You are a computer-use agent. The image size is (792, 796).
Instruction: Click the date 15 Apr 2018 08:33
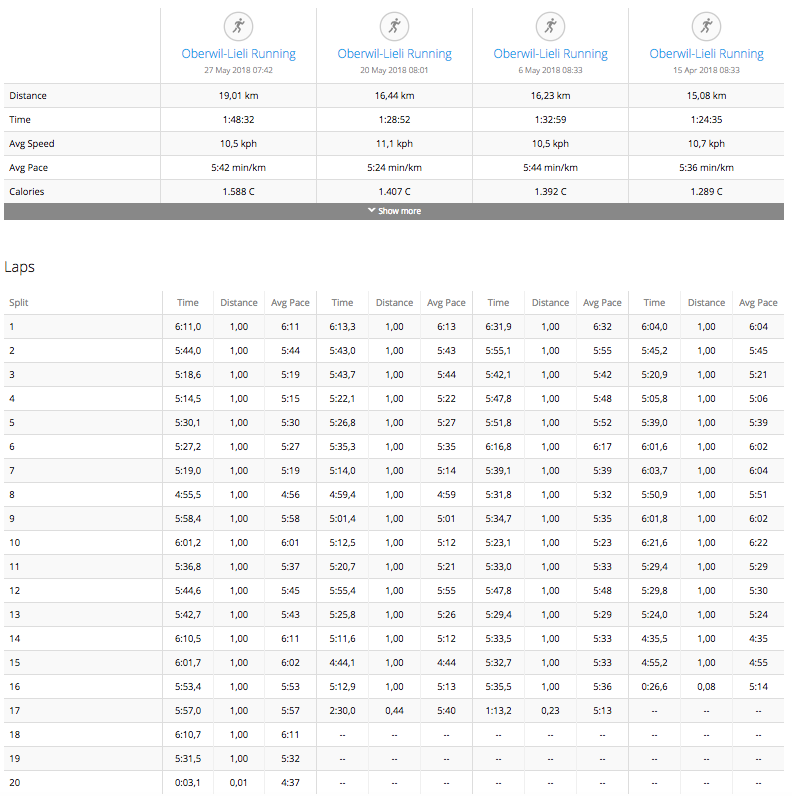click(x=706, y=70)
